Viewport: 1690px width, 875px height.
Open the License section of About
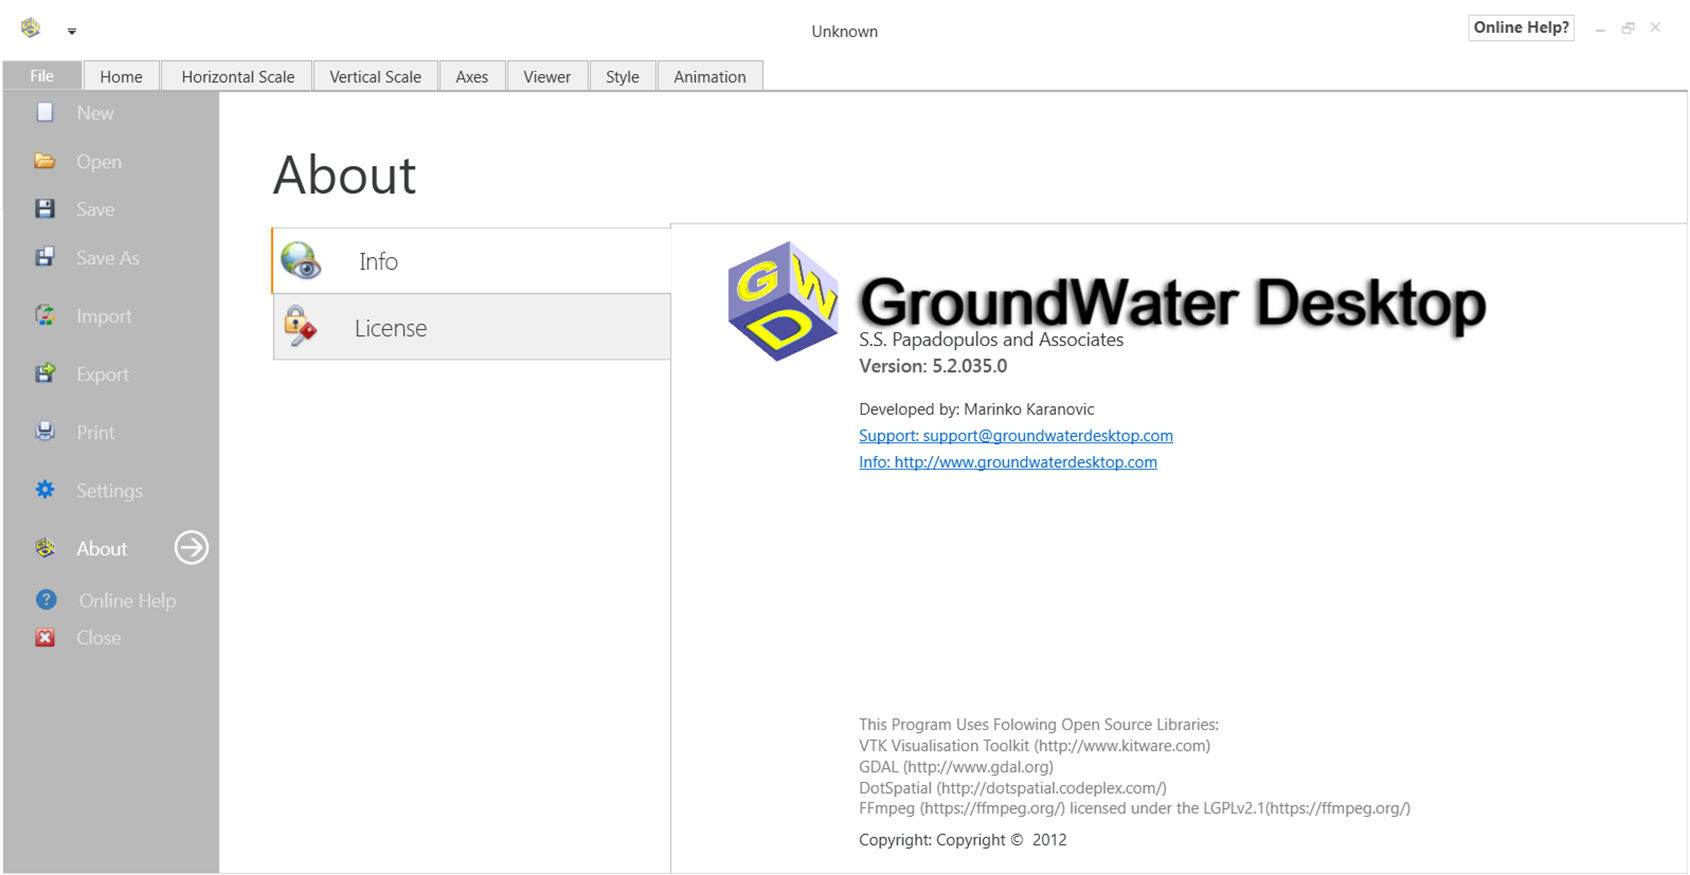click(471, 327)
